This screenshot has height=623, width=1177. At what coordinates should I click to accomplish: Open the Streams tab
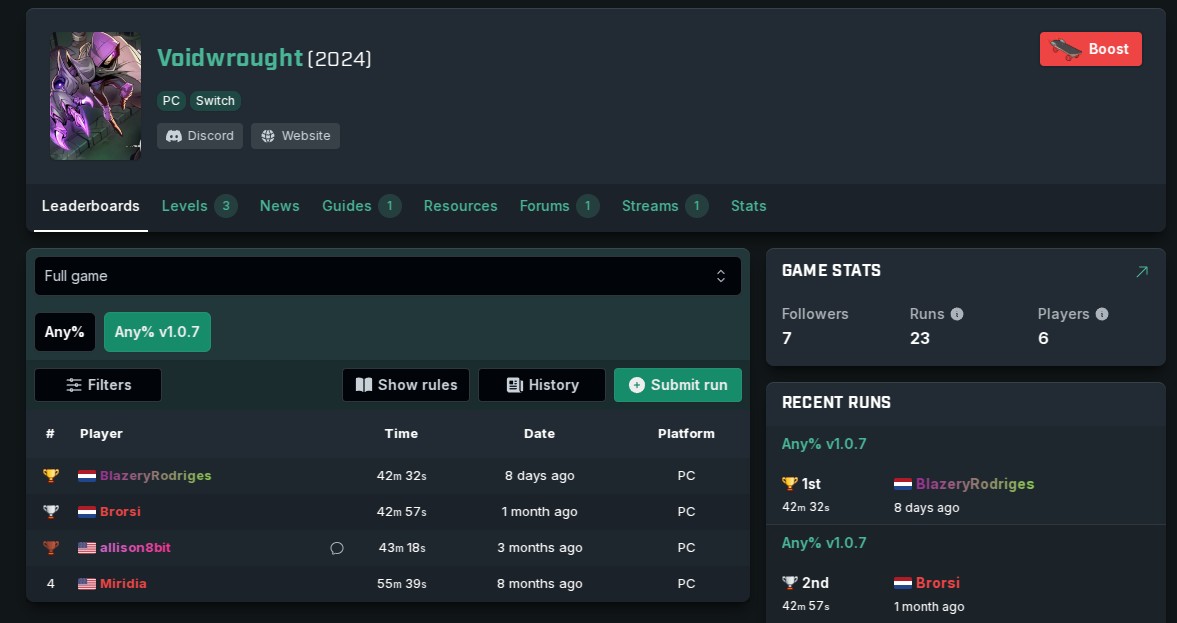665,206
